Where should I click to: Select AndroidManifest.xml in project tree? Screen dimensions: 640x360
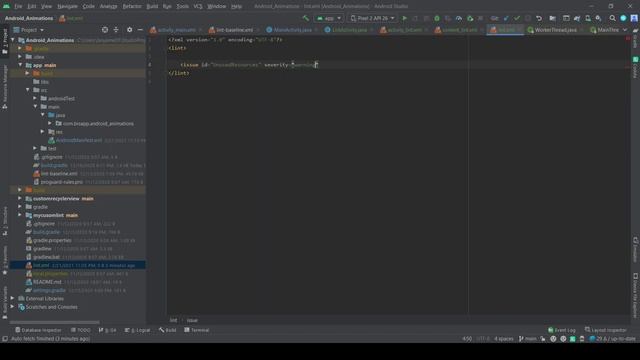tap(79, 140)
